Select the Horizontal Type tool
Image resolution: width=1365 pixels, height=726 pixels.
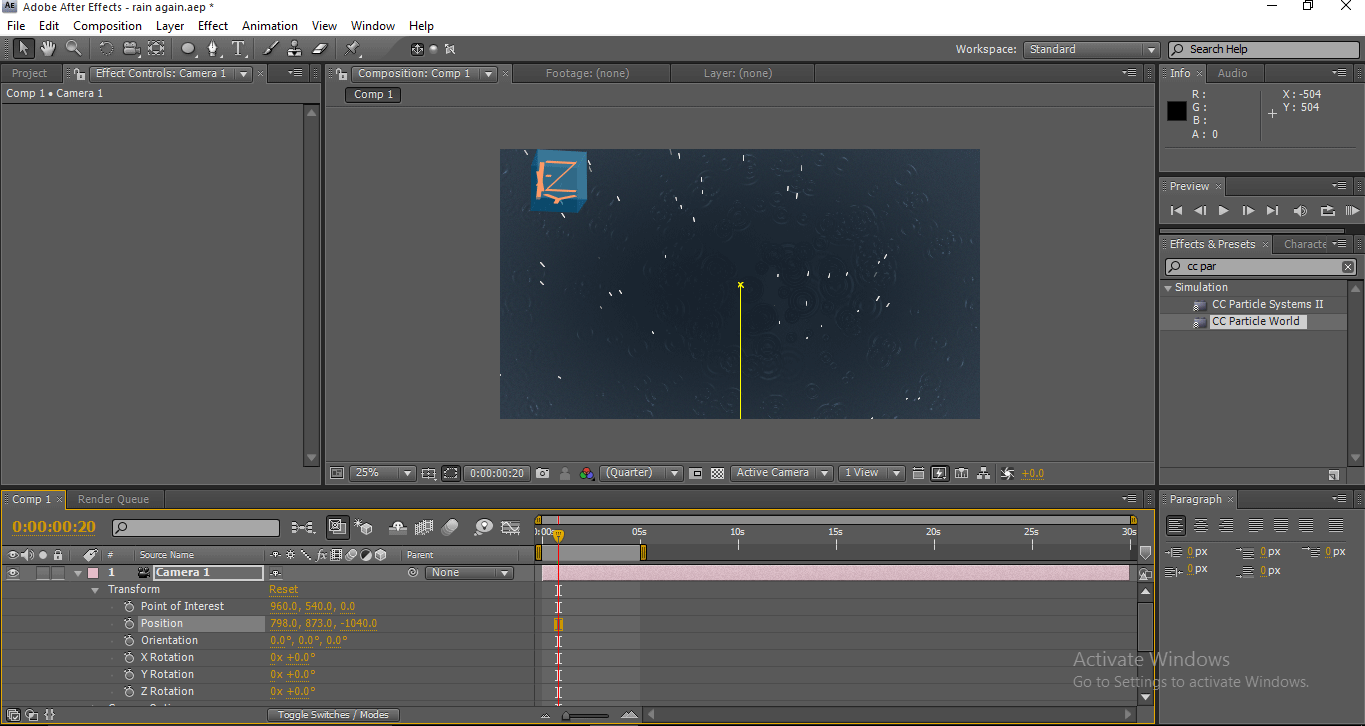(239, 49)
